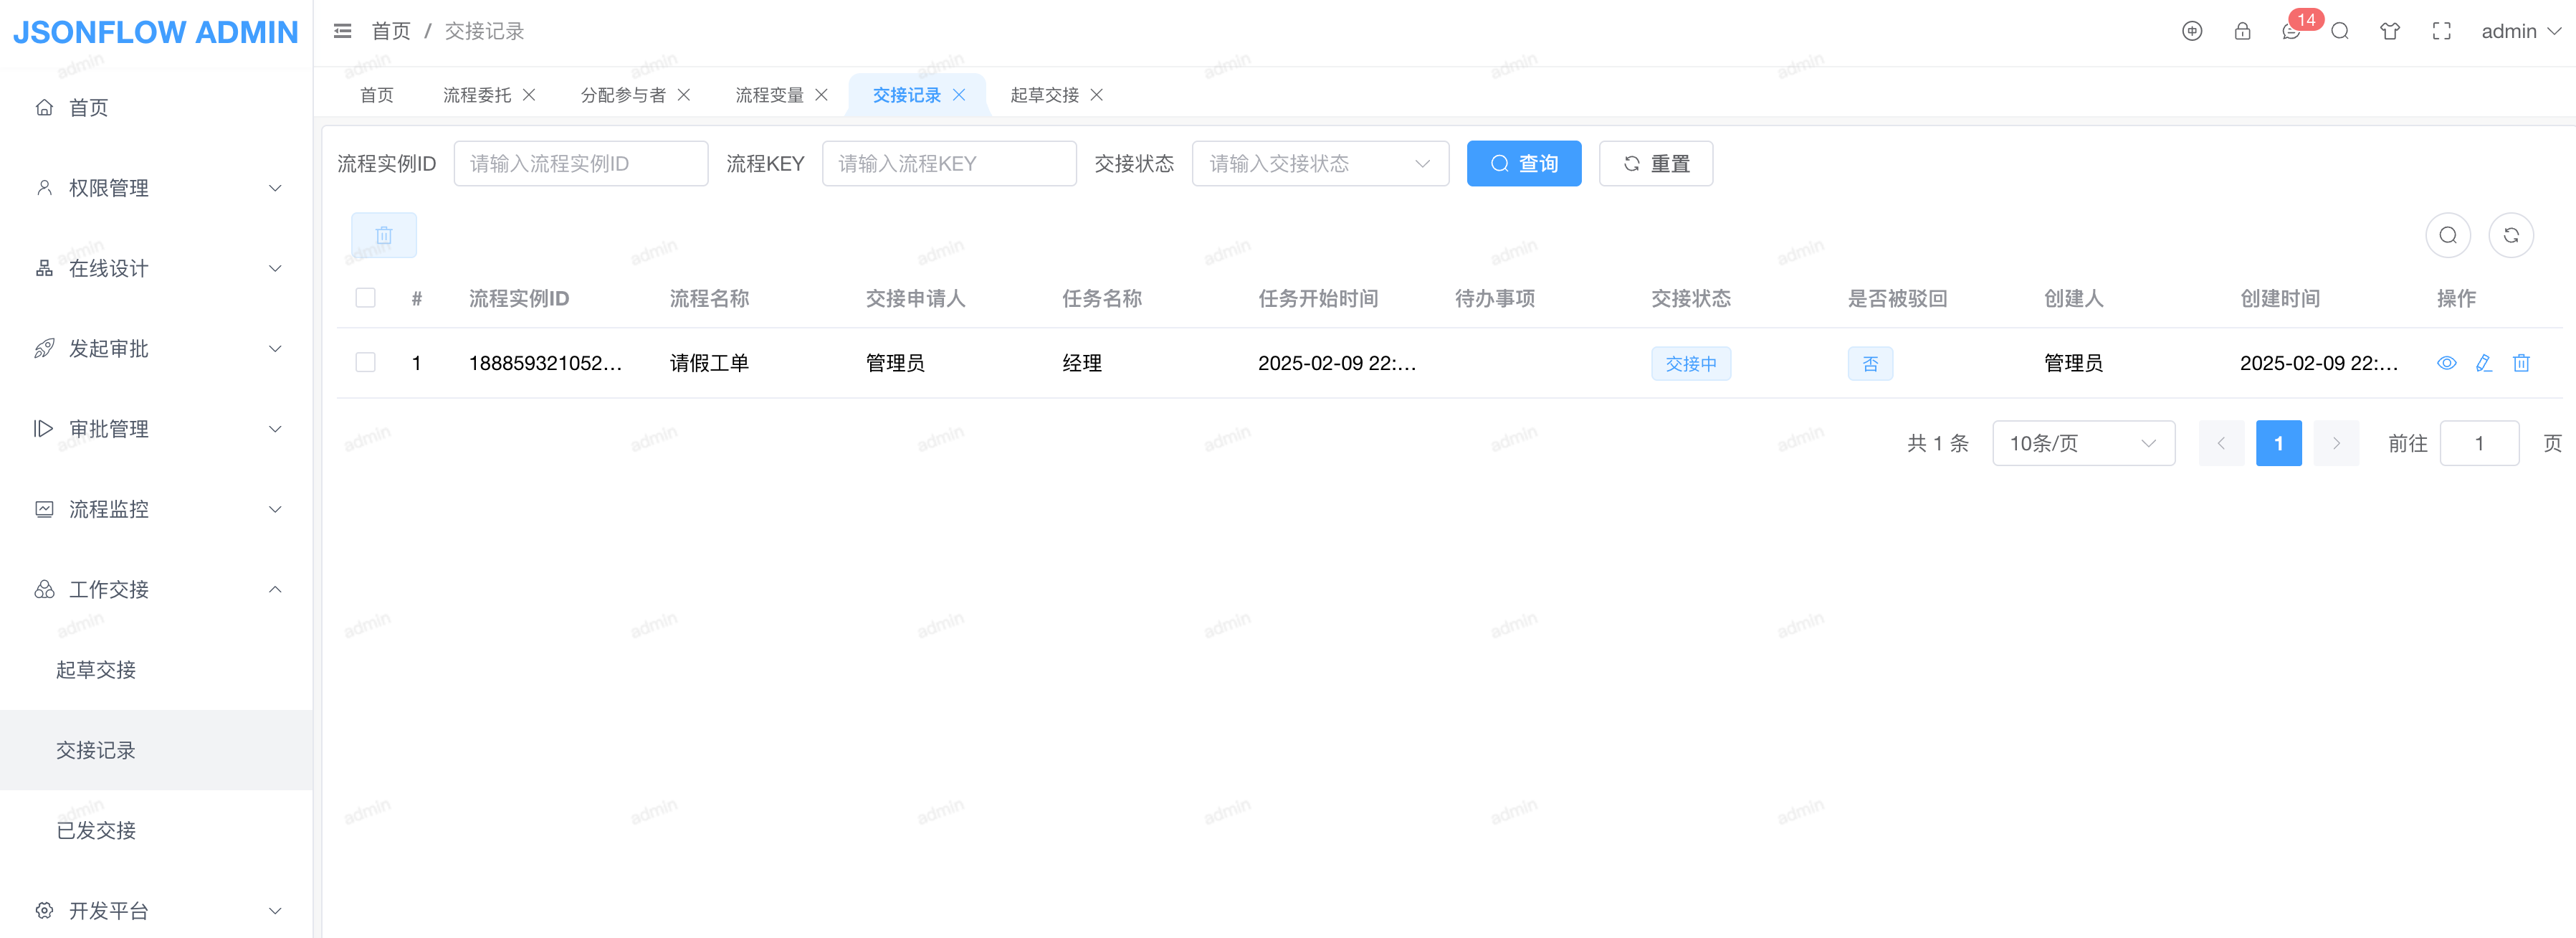This screenshot has height=938, width=2576.
Task: Toggle fullscreen mode icon
Action: click(x=2441, y=31)
